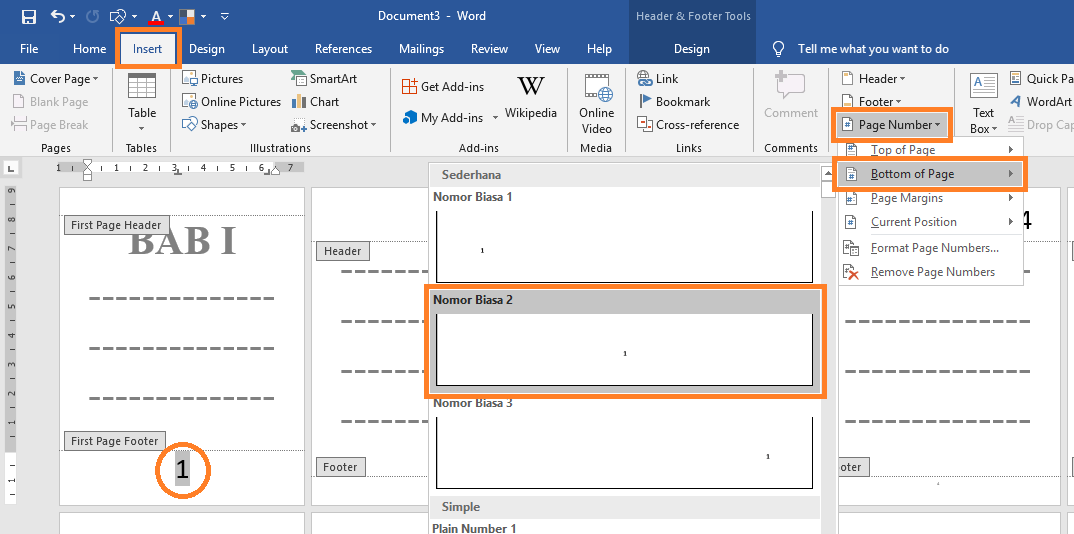The image size is (1074, 534).
Task: Open the Shapes gallery
Action: (214, 125)
